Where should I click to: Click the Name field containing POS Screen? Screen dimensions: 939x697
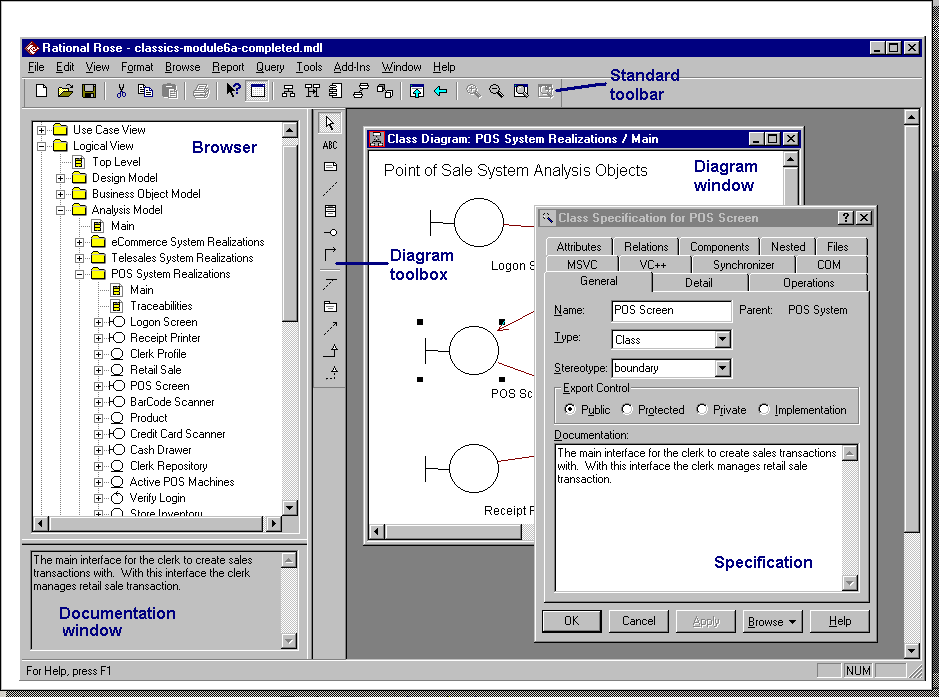point(671,310)
